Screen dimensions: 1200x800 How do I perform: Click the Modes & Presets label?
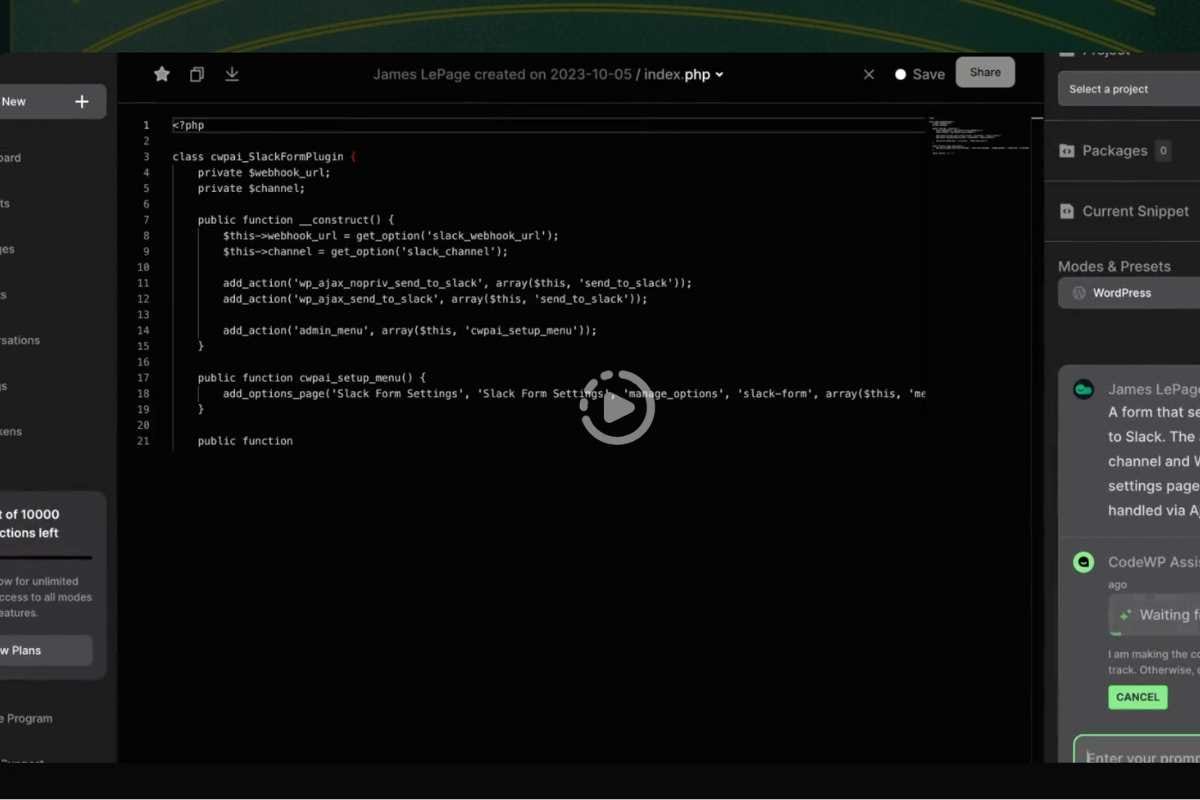(x=1114, y=267)
